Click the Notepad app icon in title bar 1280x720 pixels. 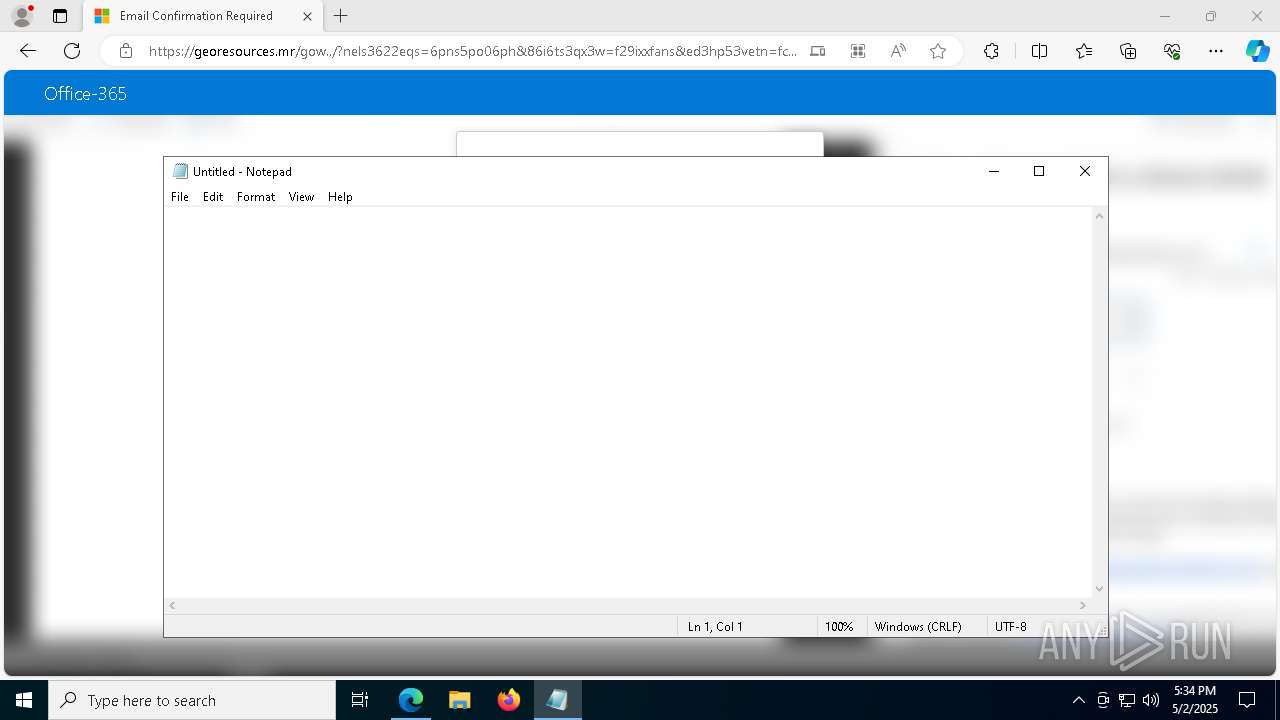pos(180,171)
